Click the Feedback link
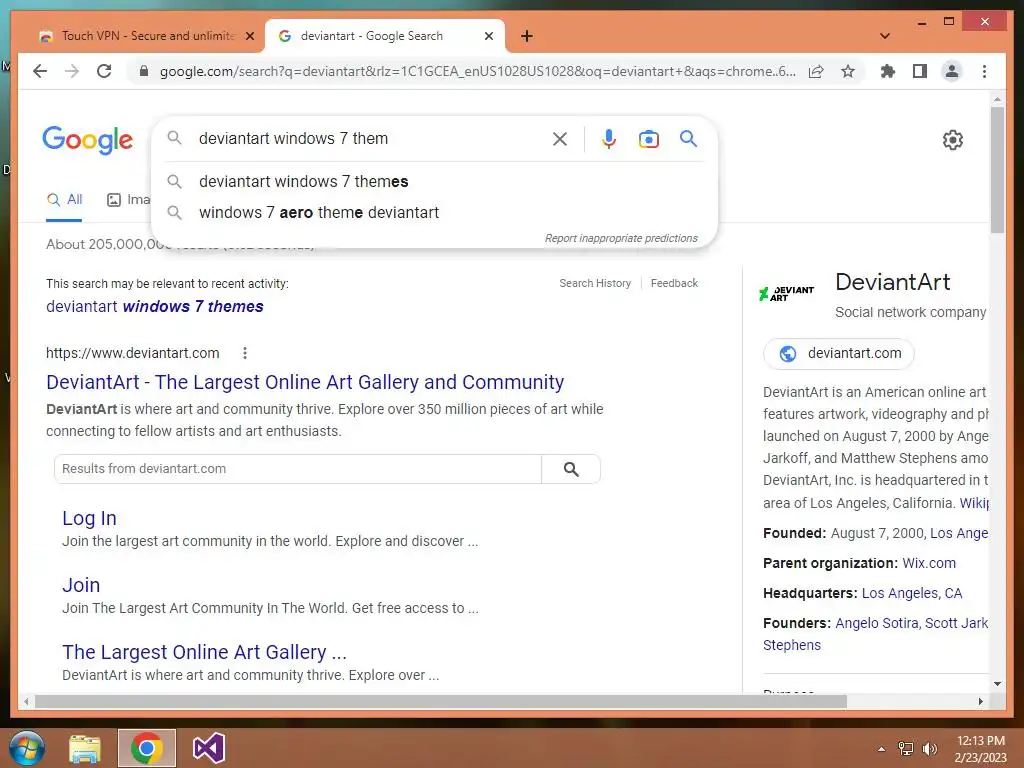 [674, 283]
